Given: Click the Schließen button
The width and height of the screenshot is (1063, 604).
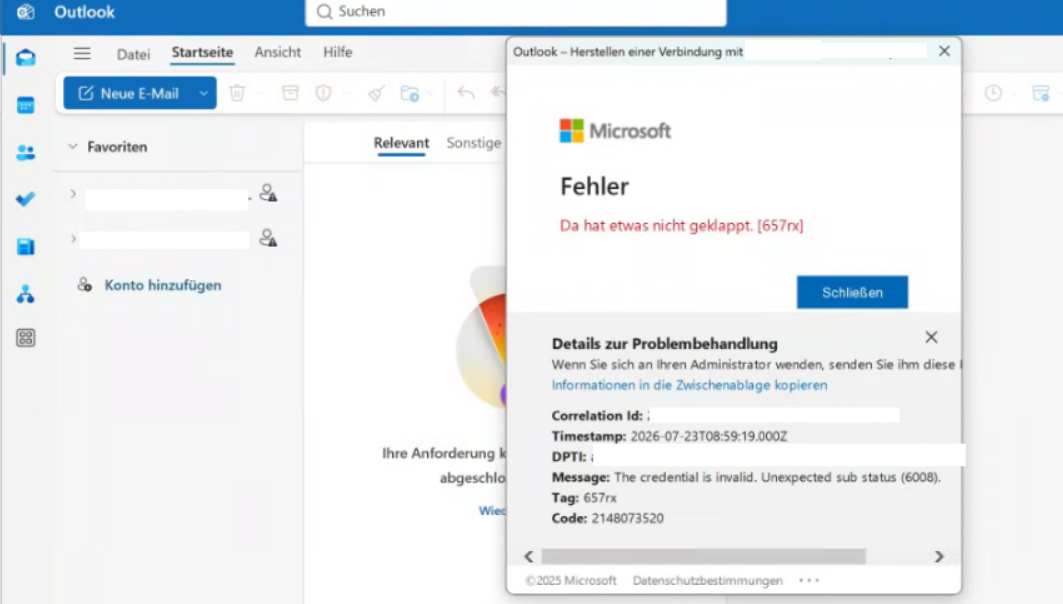Looking at the screenshot, I should pyautogui.click(x=852, y=292).
